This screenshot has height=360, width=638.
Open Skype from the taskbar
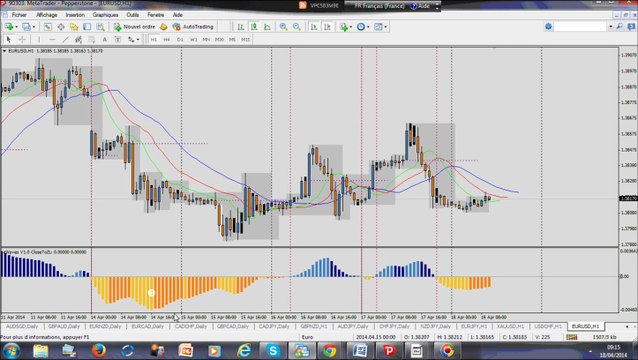pos(273,350)
